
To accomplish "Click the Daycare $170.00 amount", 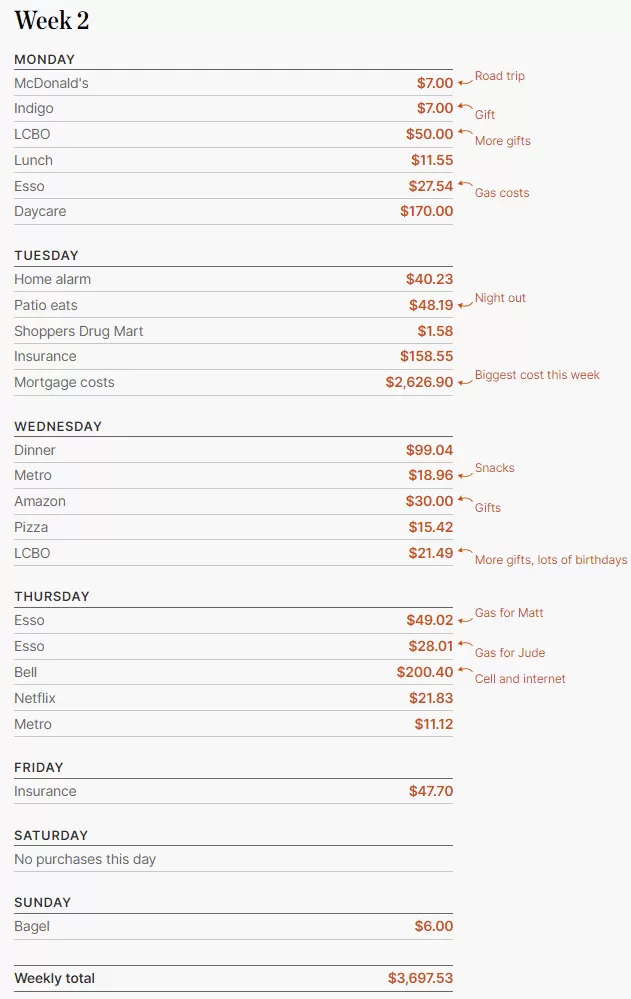I will pos(426,211).
